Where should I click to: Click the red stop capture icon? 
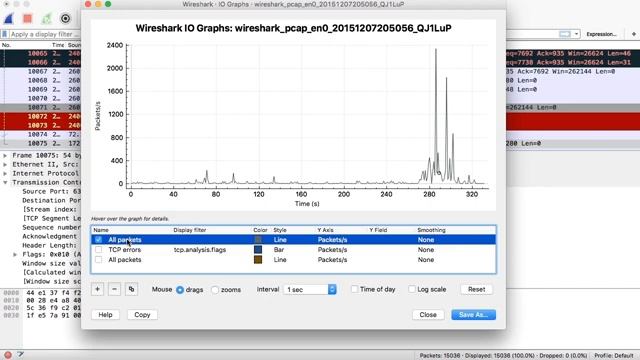[27, 18]
